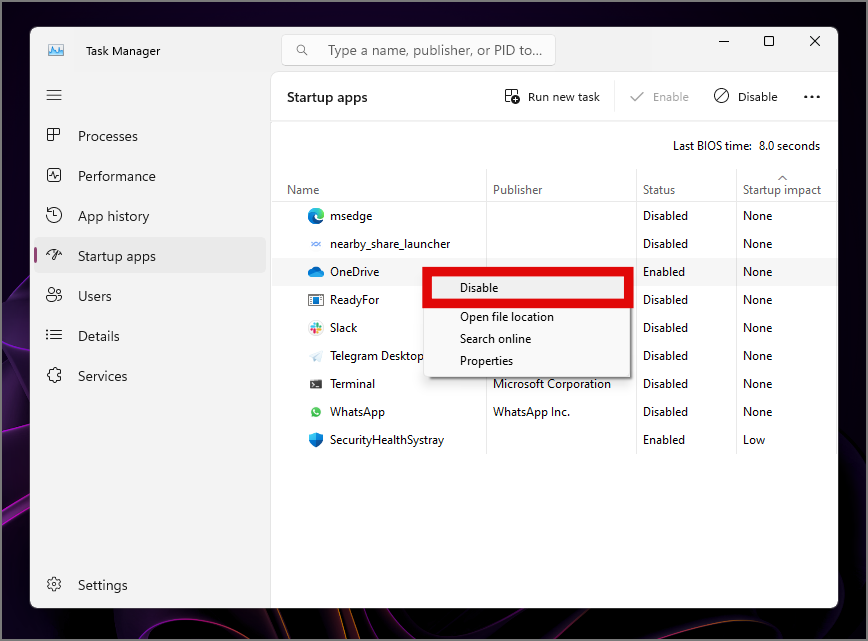Open the three-dot more options menu
The width and height of the screenshot is (868, 641).
point(812,97)
